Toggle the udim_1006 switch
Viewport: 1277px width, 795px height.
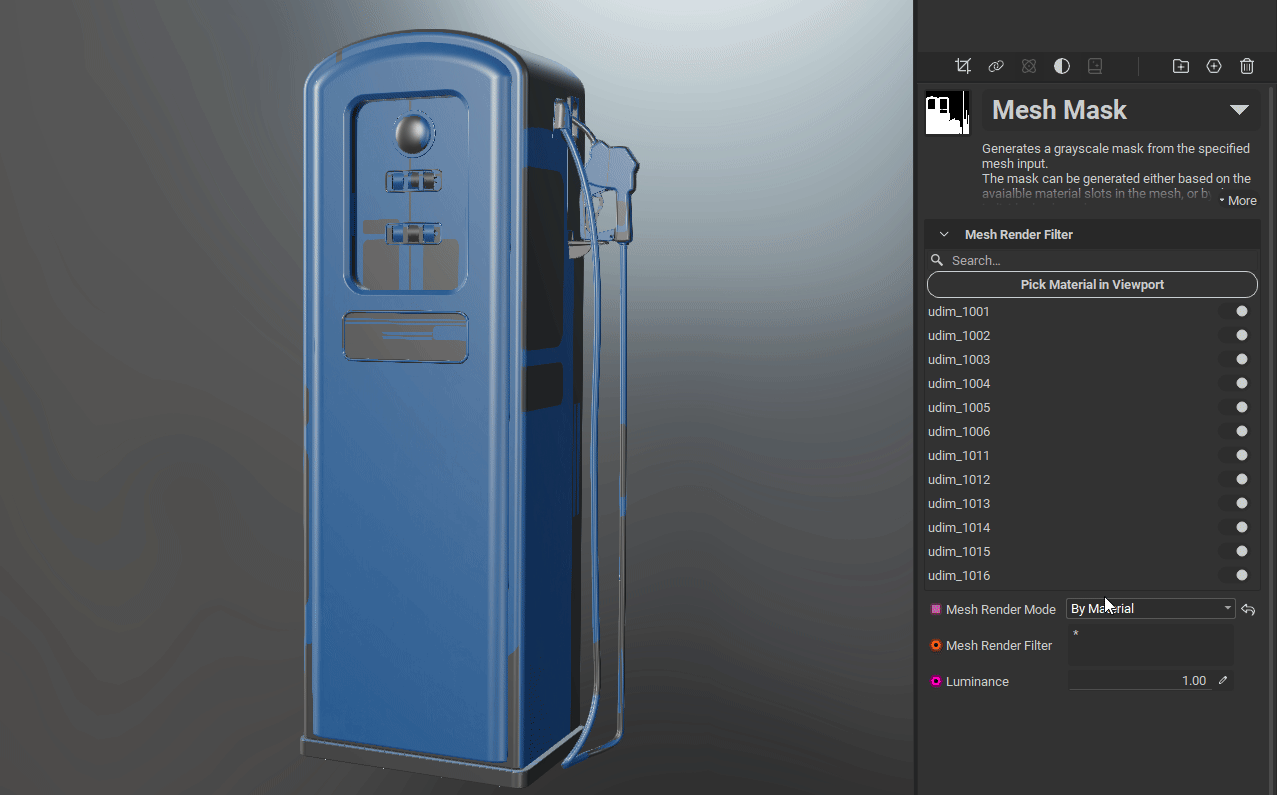coord(1235,431)
